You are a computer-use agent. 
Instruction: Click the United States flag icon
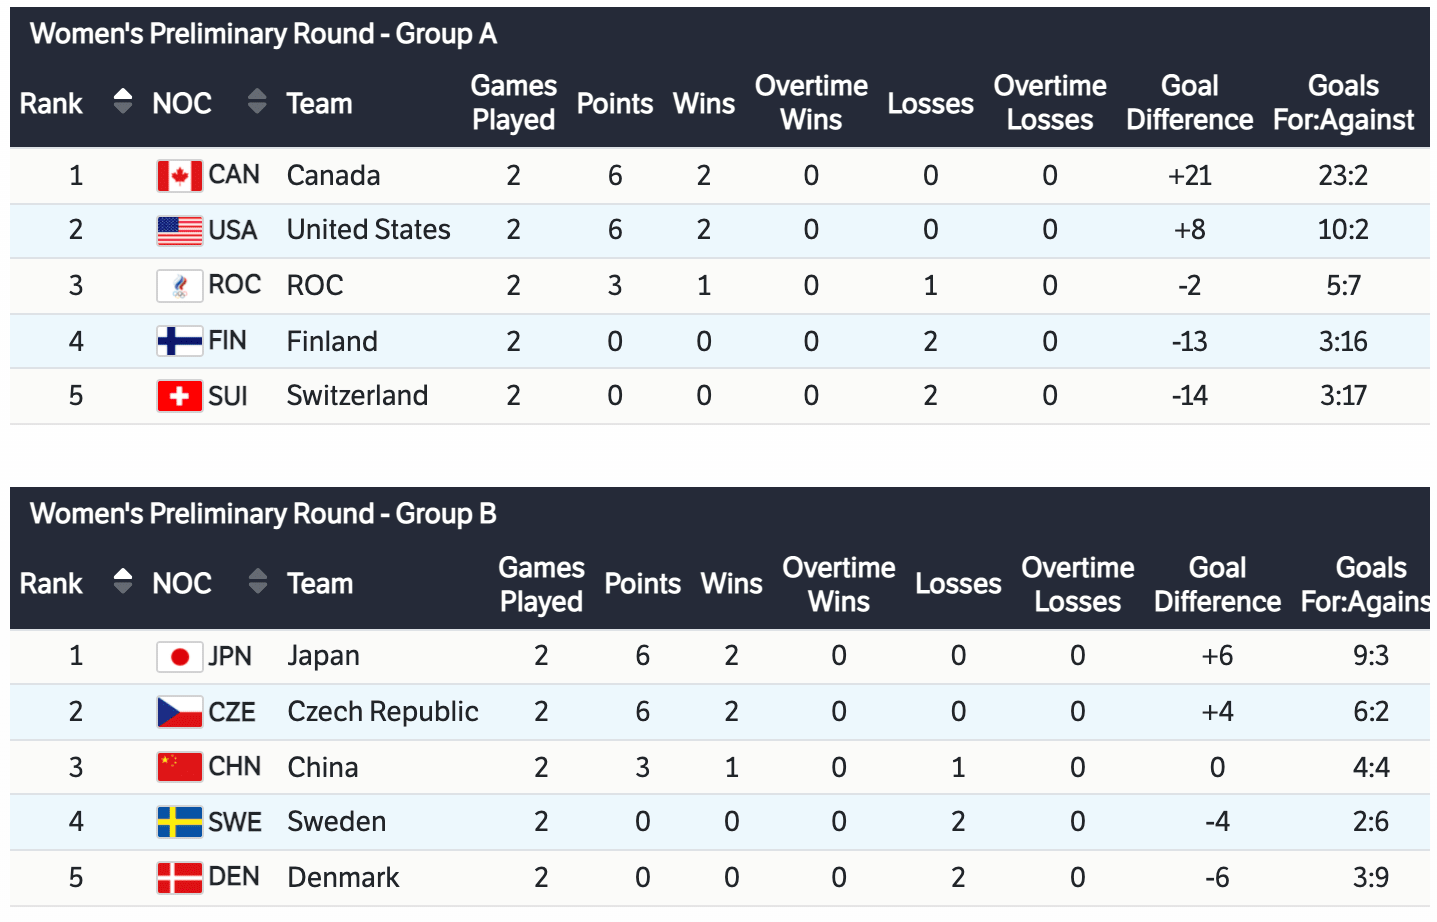pos(179,231)
